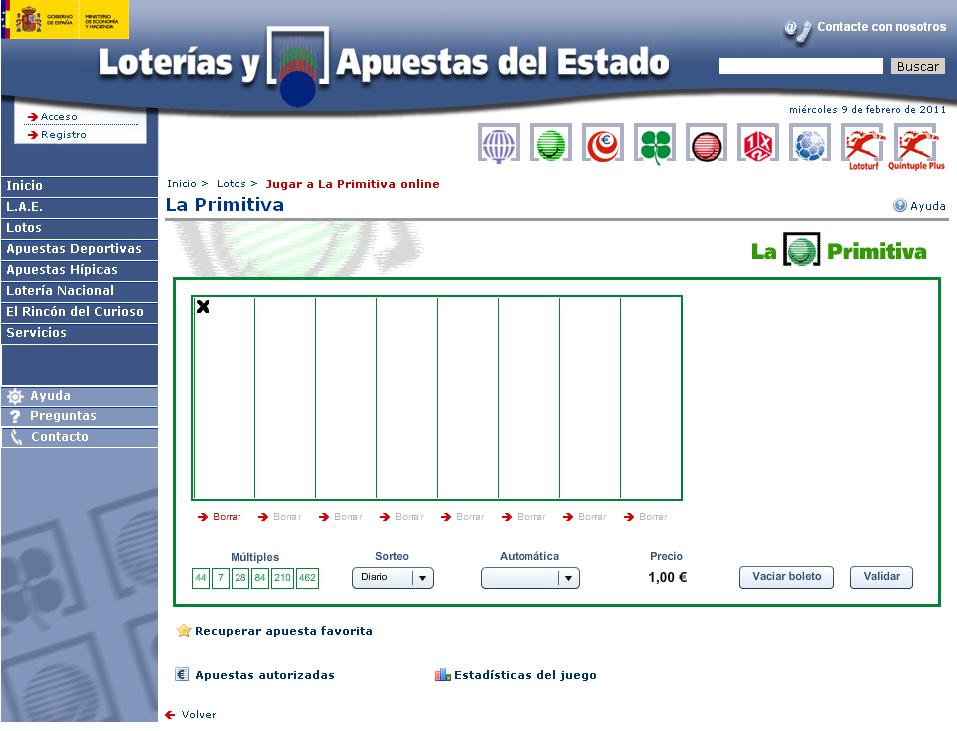Click the Acceso login arrow link

tap(53, 117)
